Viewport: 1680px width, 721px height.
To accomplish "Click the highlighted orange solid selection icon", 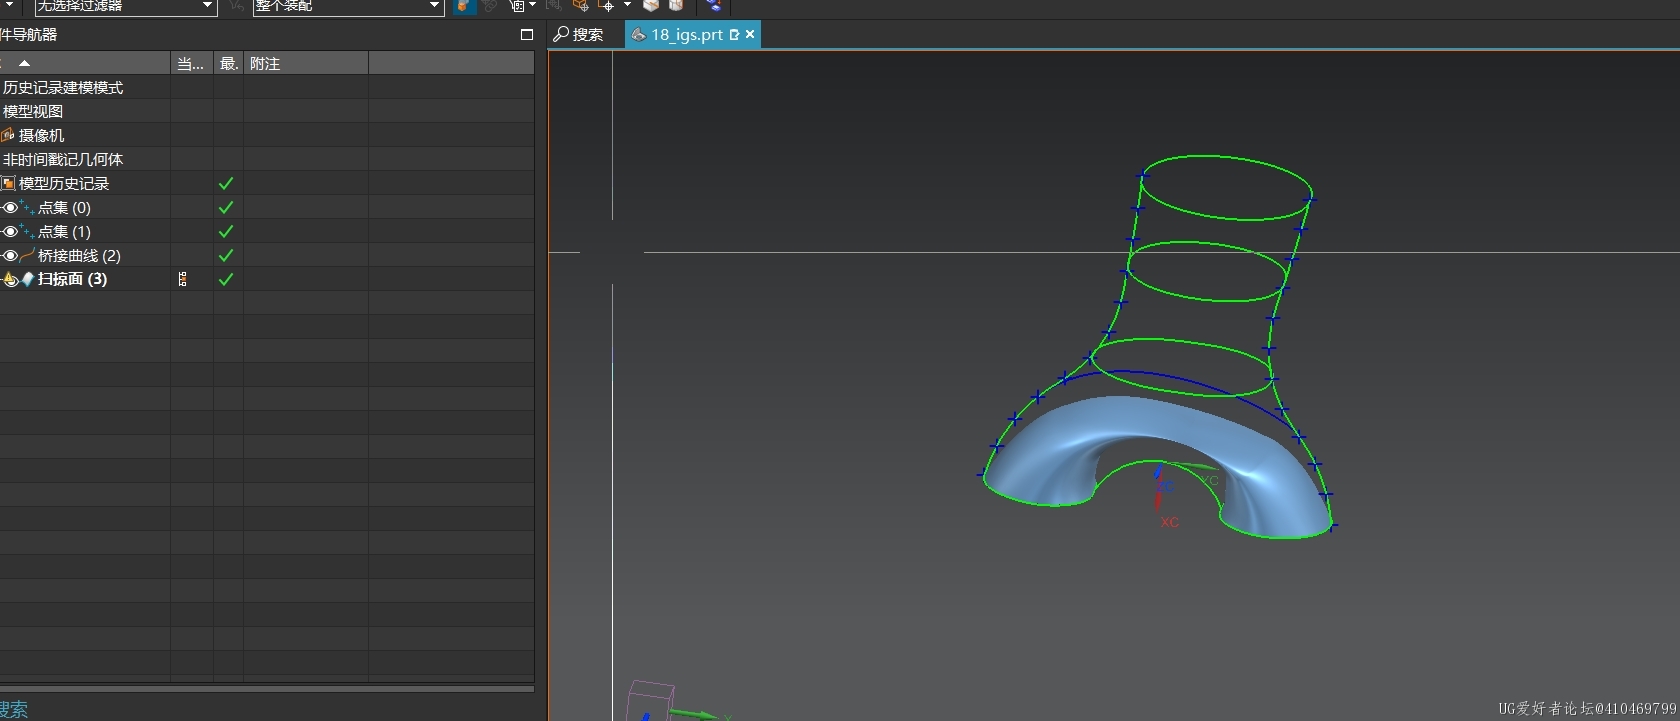I will click(x=464, y=6).
